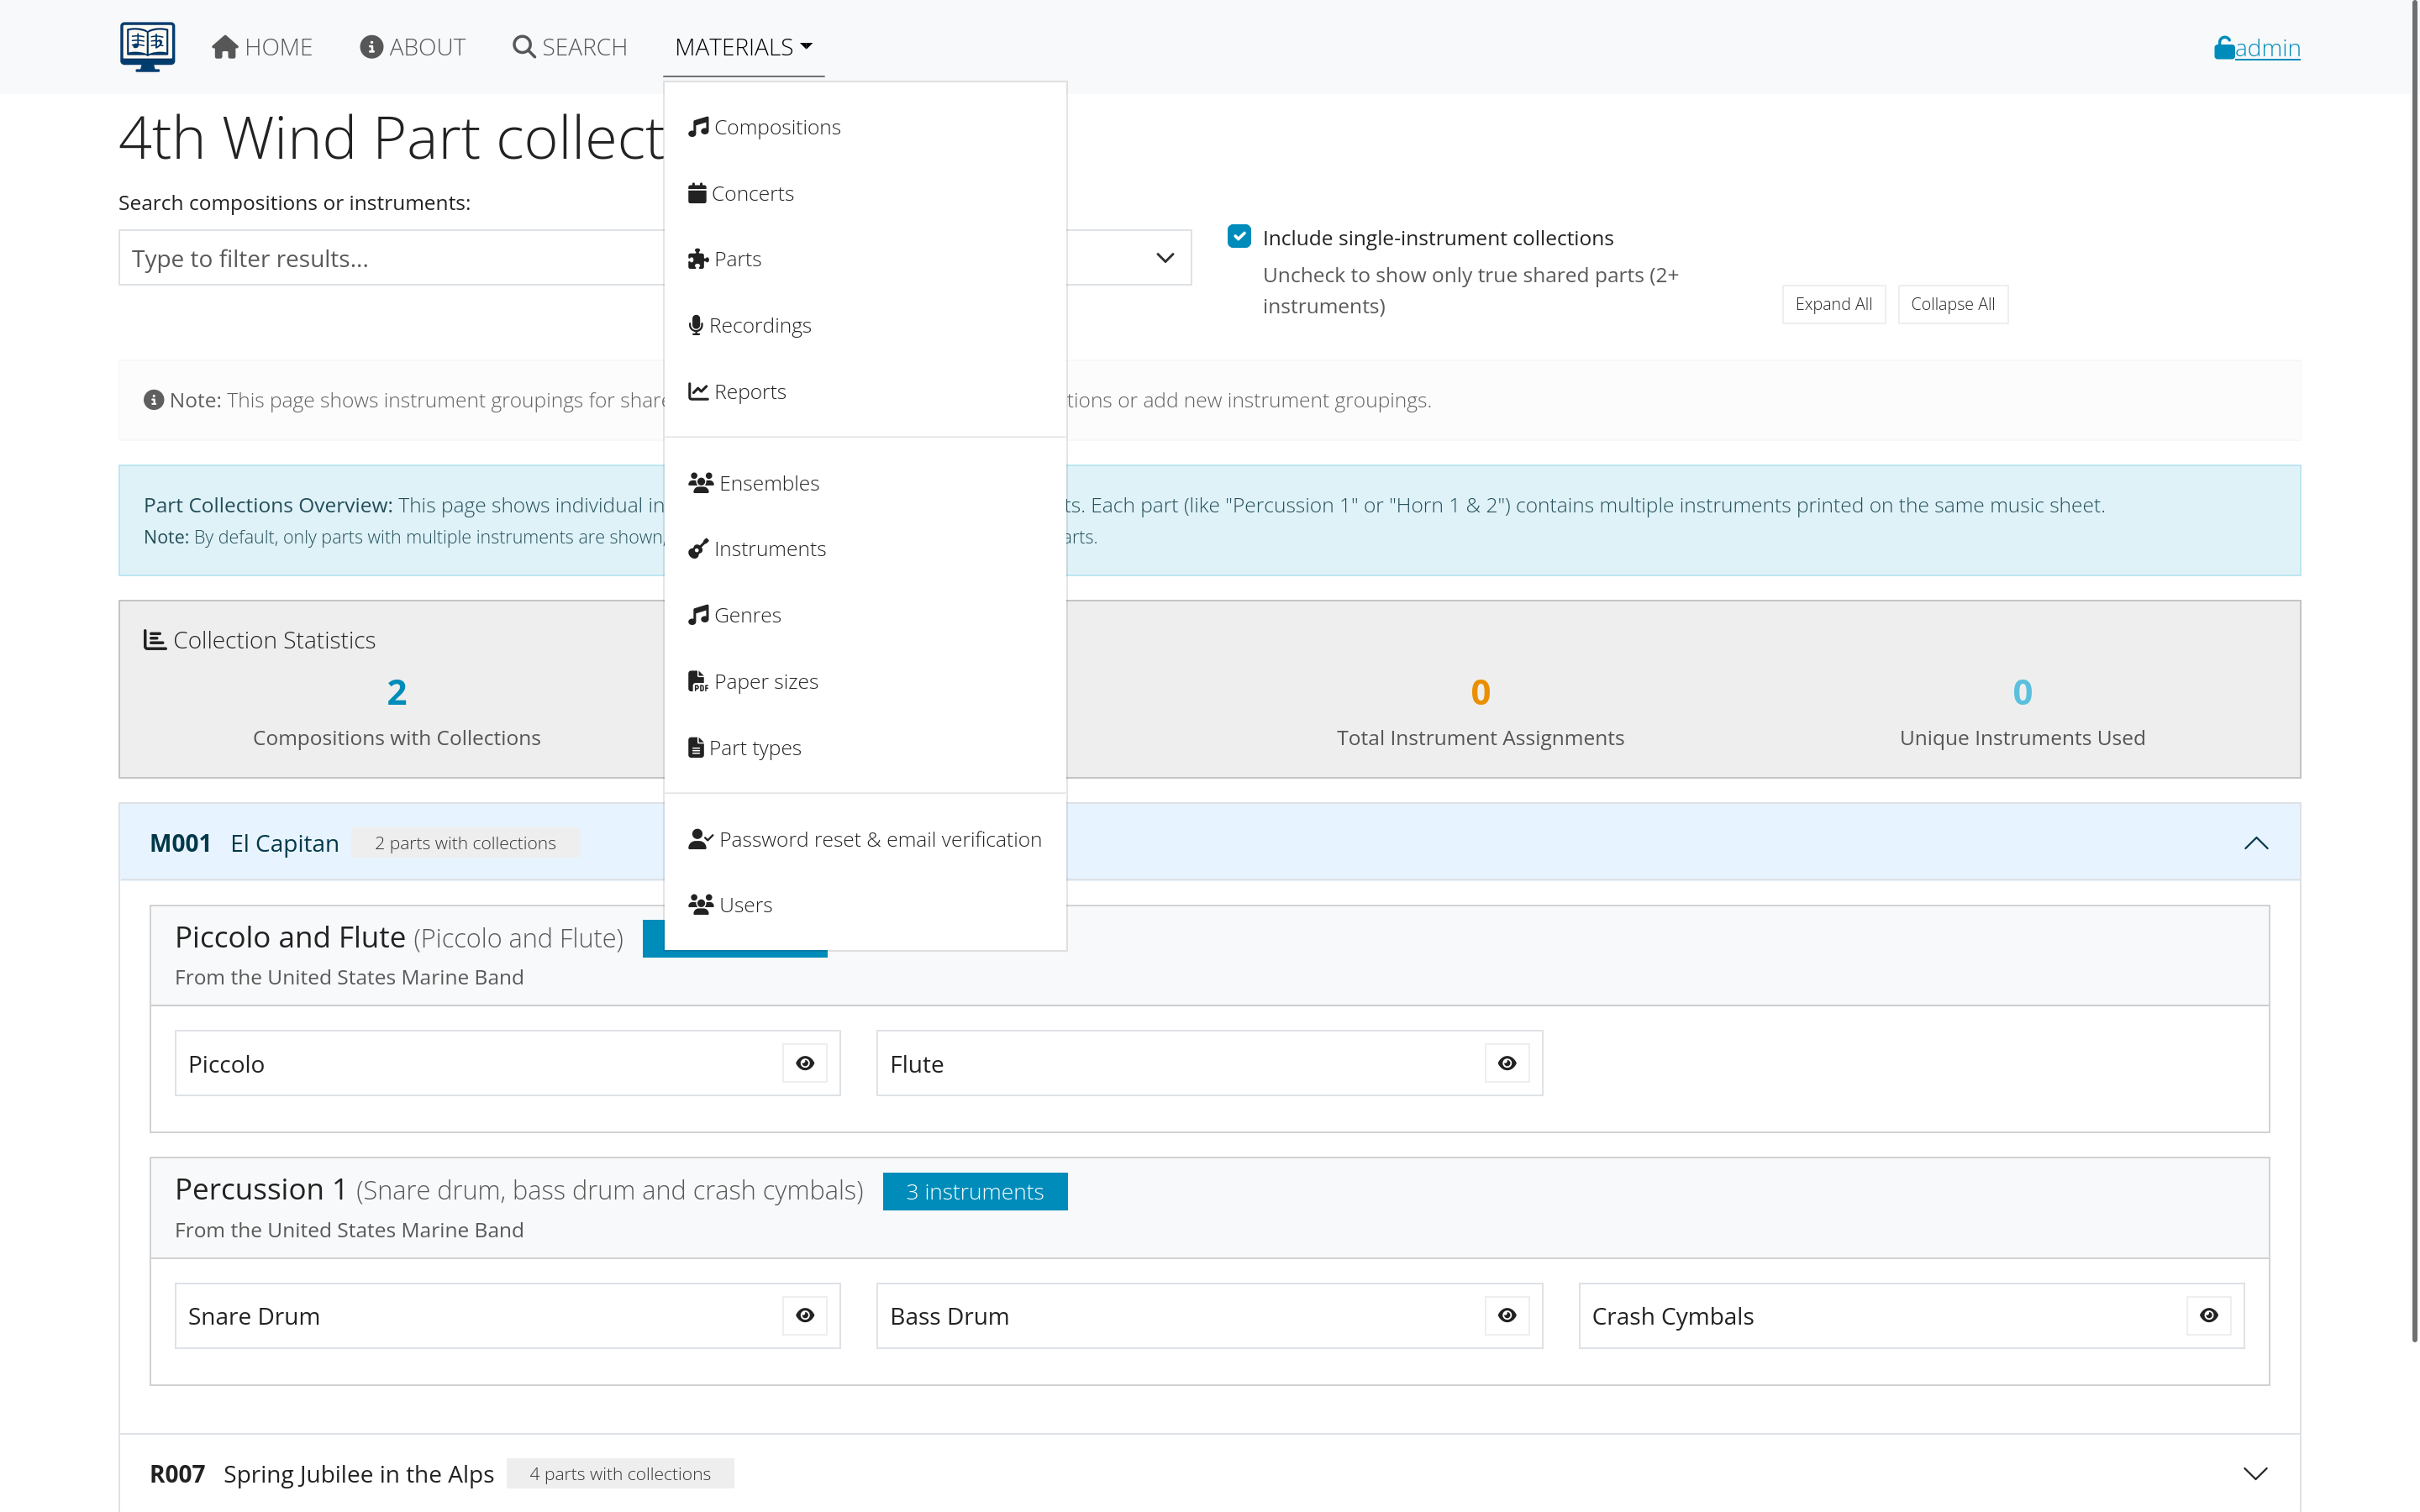Click the Collapse All button
Screen dimensions: 2420x1512
coord(1951,303)
